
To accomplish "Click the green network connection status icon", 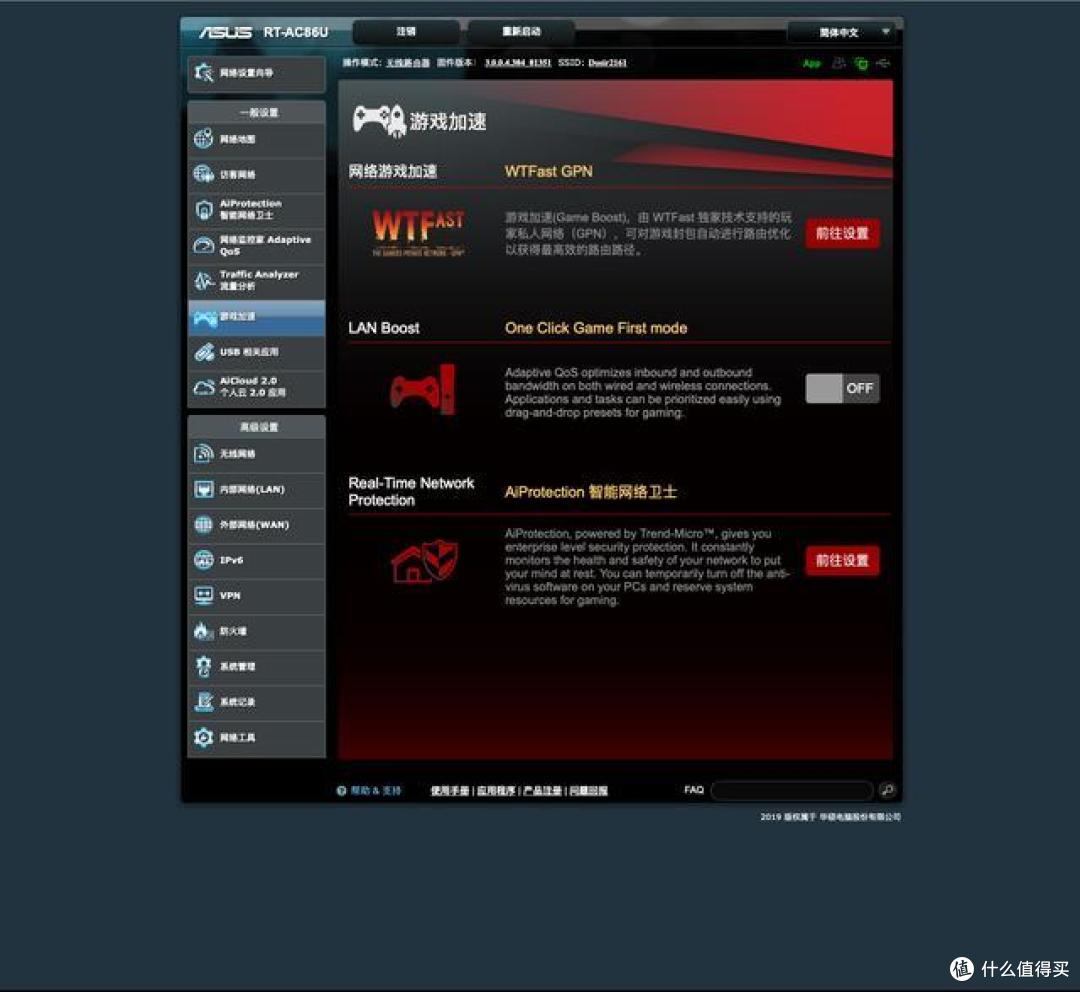I will point(861,63).
